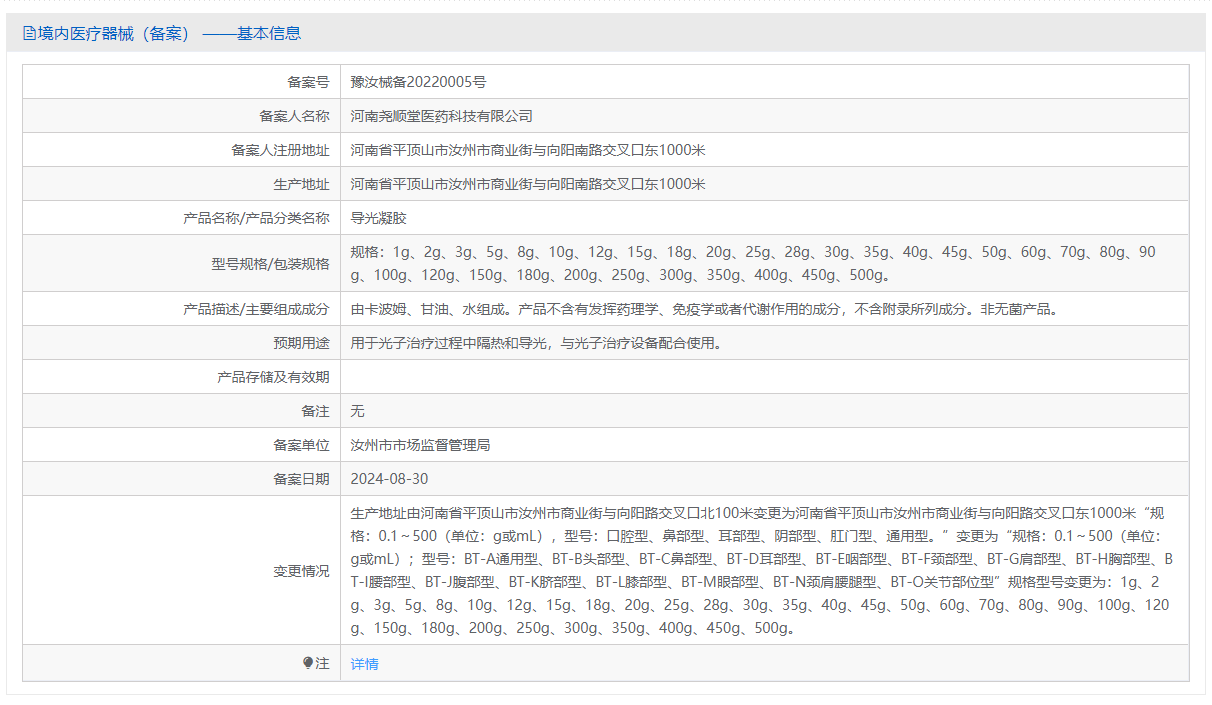
Task: Click the label 备案号
Action: (x=308, y=82)
